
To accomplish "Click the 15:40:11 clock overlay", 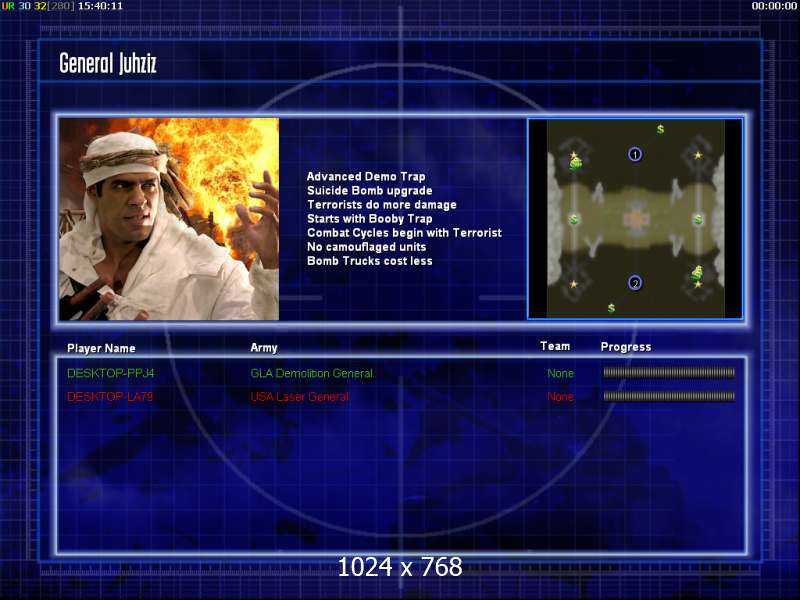I will pyautogui.click(x=100, y=6).
